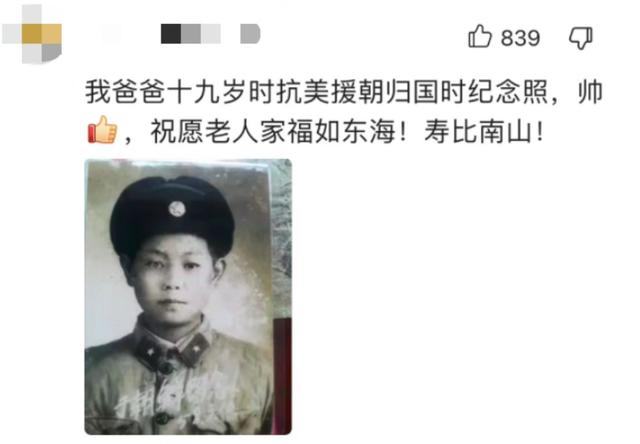Click the phrase 福如东海 in comment

pyautogui.click(x=342, y=131)
